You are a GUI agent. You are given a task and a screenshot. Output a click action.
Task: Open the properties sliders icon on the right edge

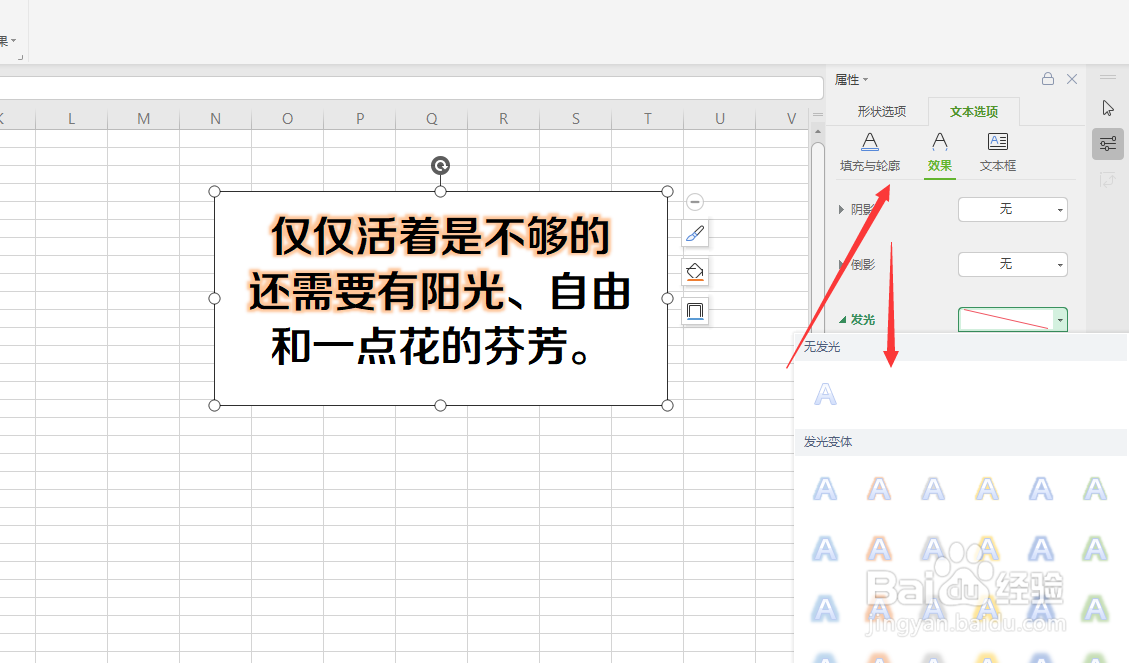coord(1107,144)
